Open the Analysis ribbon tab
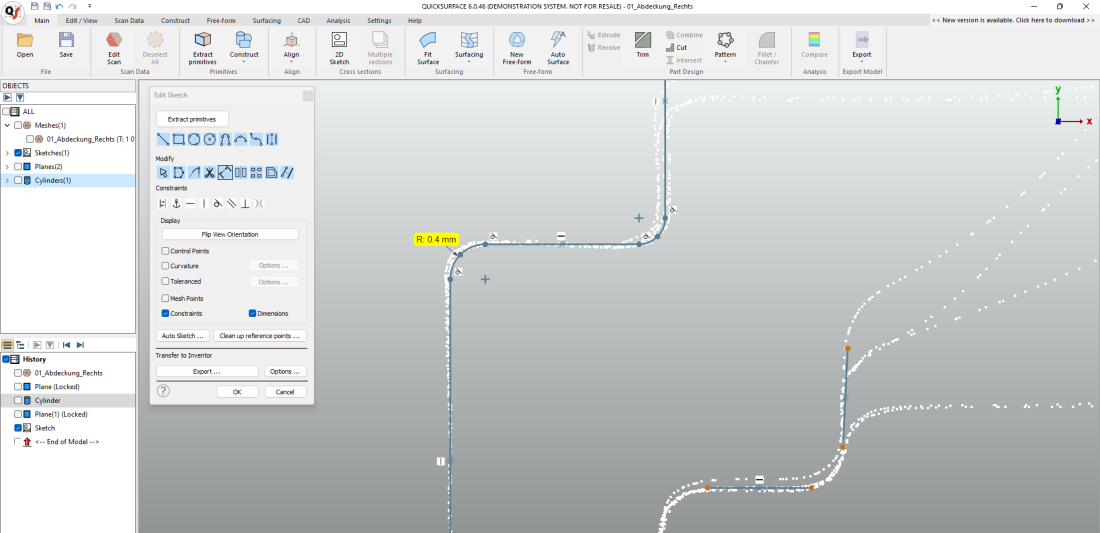 pos(338,20)
